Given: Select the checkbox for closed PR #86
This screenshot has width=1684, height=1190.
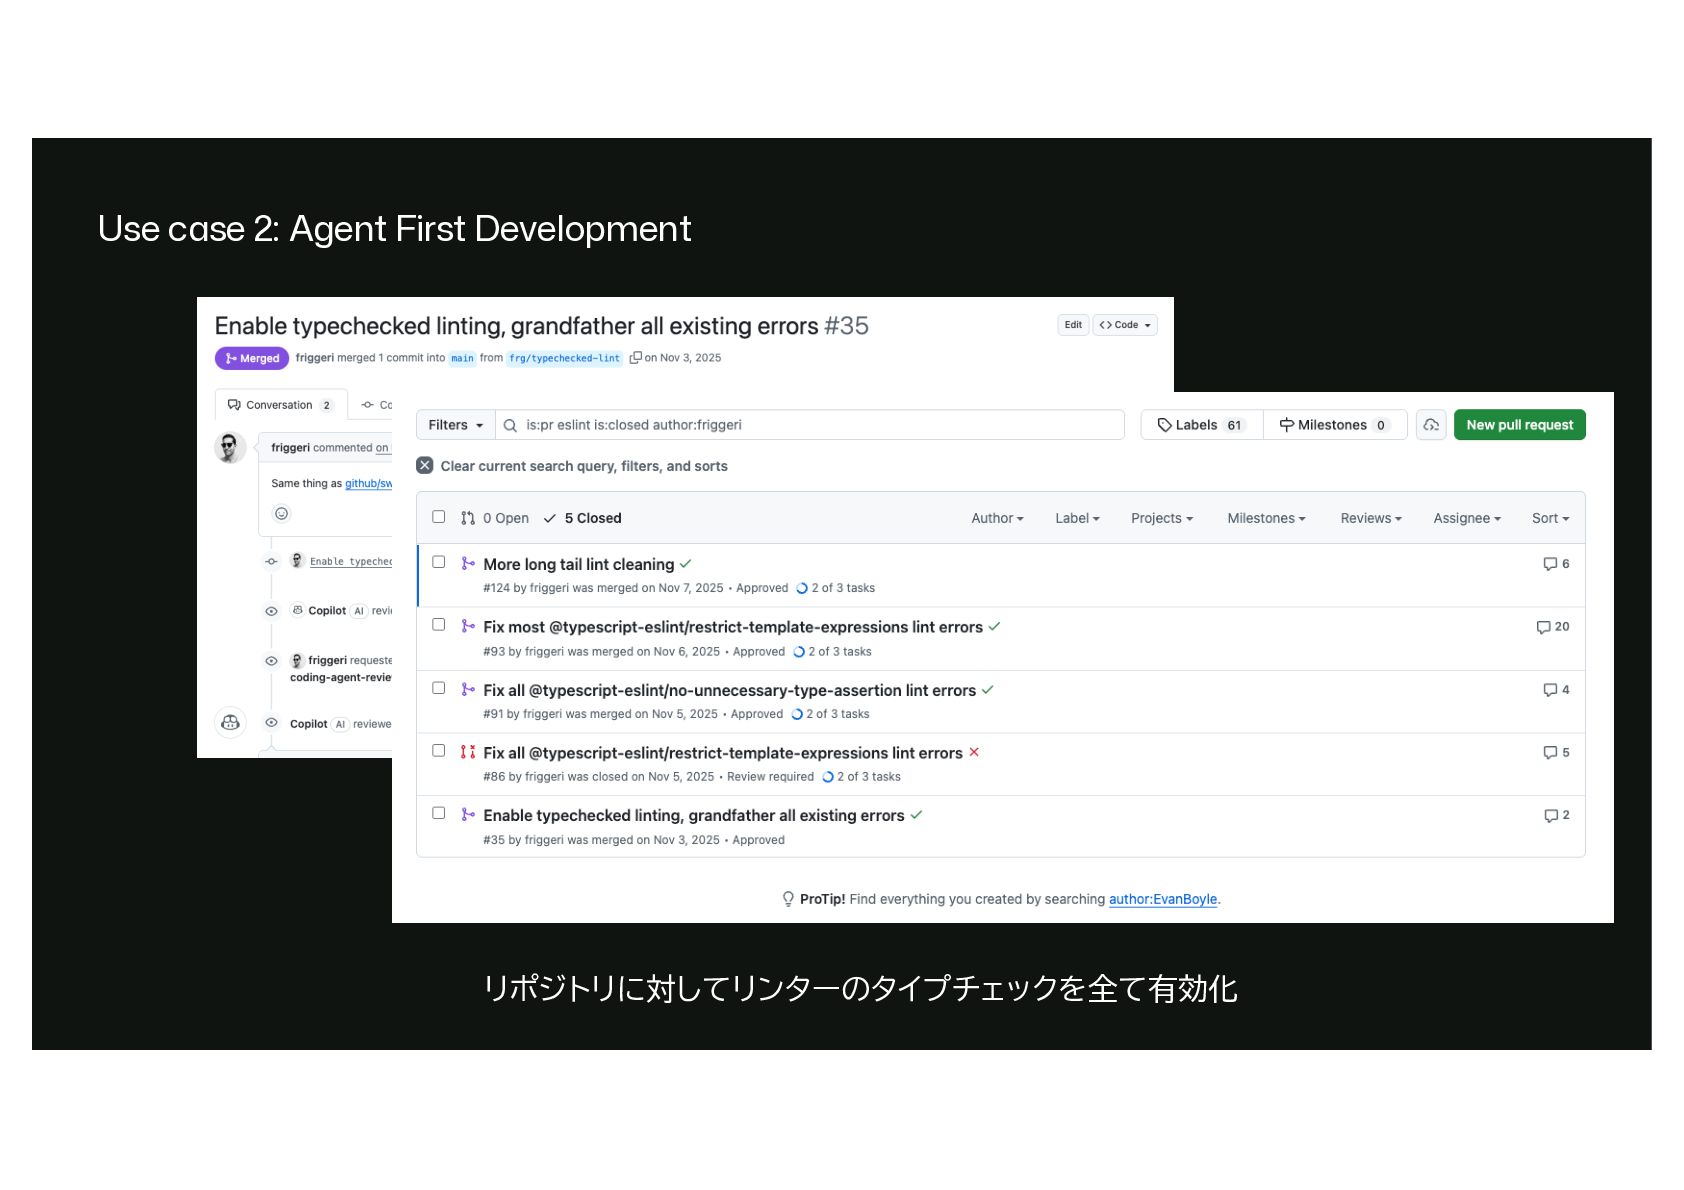Looking at the screenshot, I should [x=439, y=750].
